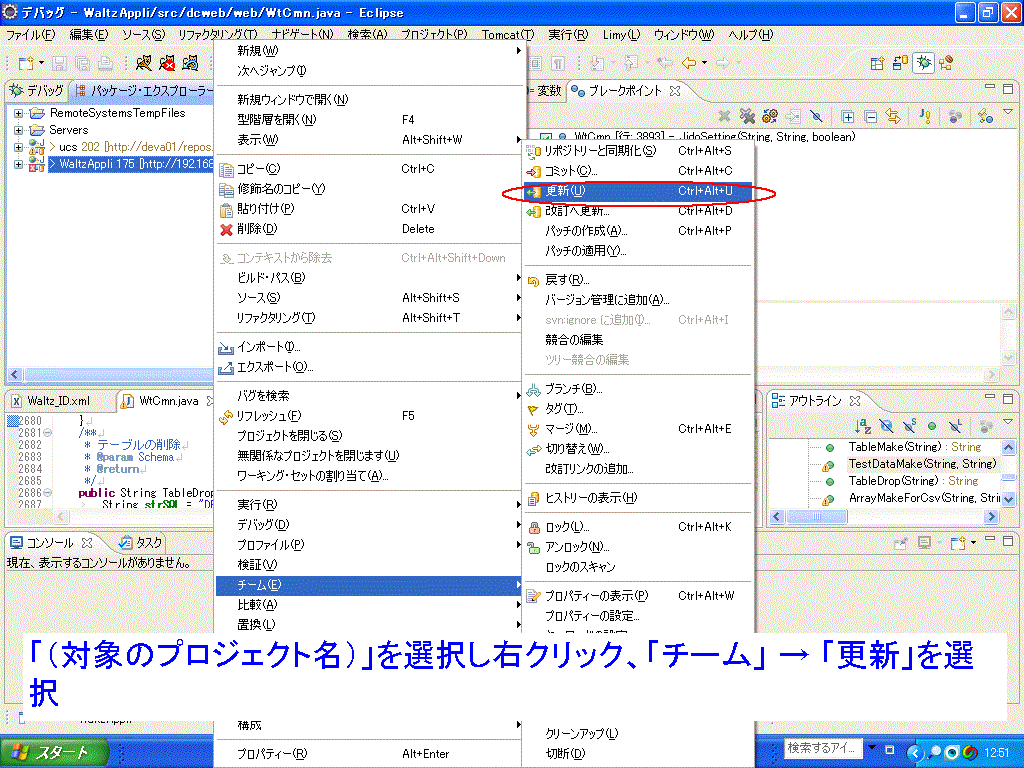This screenshot has height=768, width=1024.
Task: Expand the WaltzAppli 175 project node
Action: coord(19,164)
